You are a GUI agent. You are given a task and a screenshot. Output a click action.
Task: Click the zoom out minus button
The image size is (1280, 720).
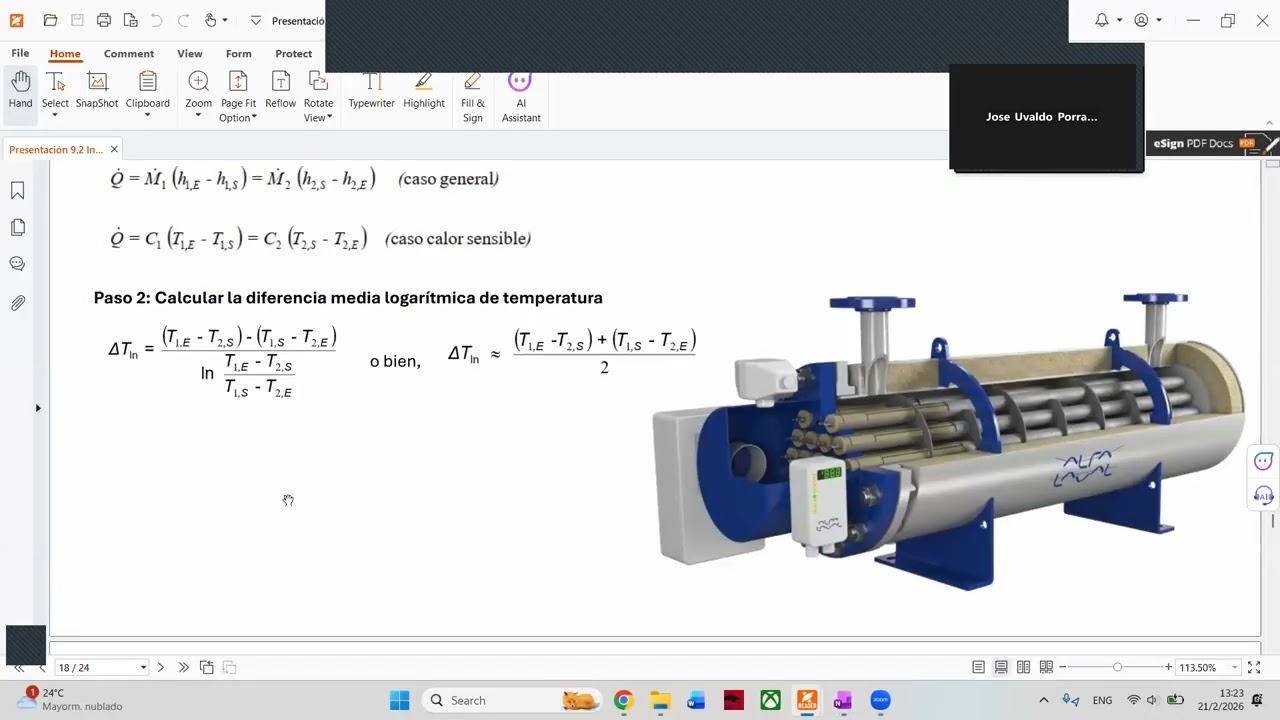pos(1063,667)
